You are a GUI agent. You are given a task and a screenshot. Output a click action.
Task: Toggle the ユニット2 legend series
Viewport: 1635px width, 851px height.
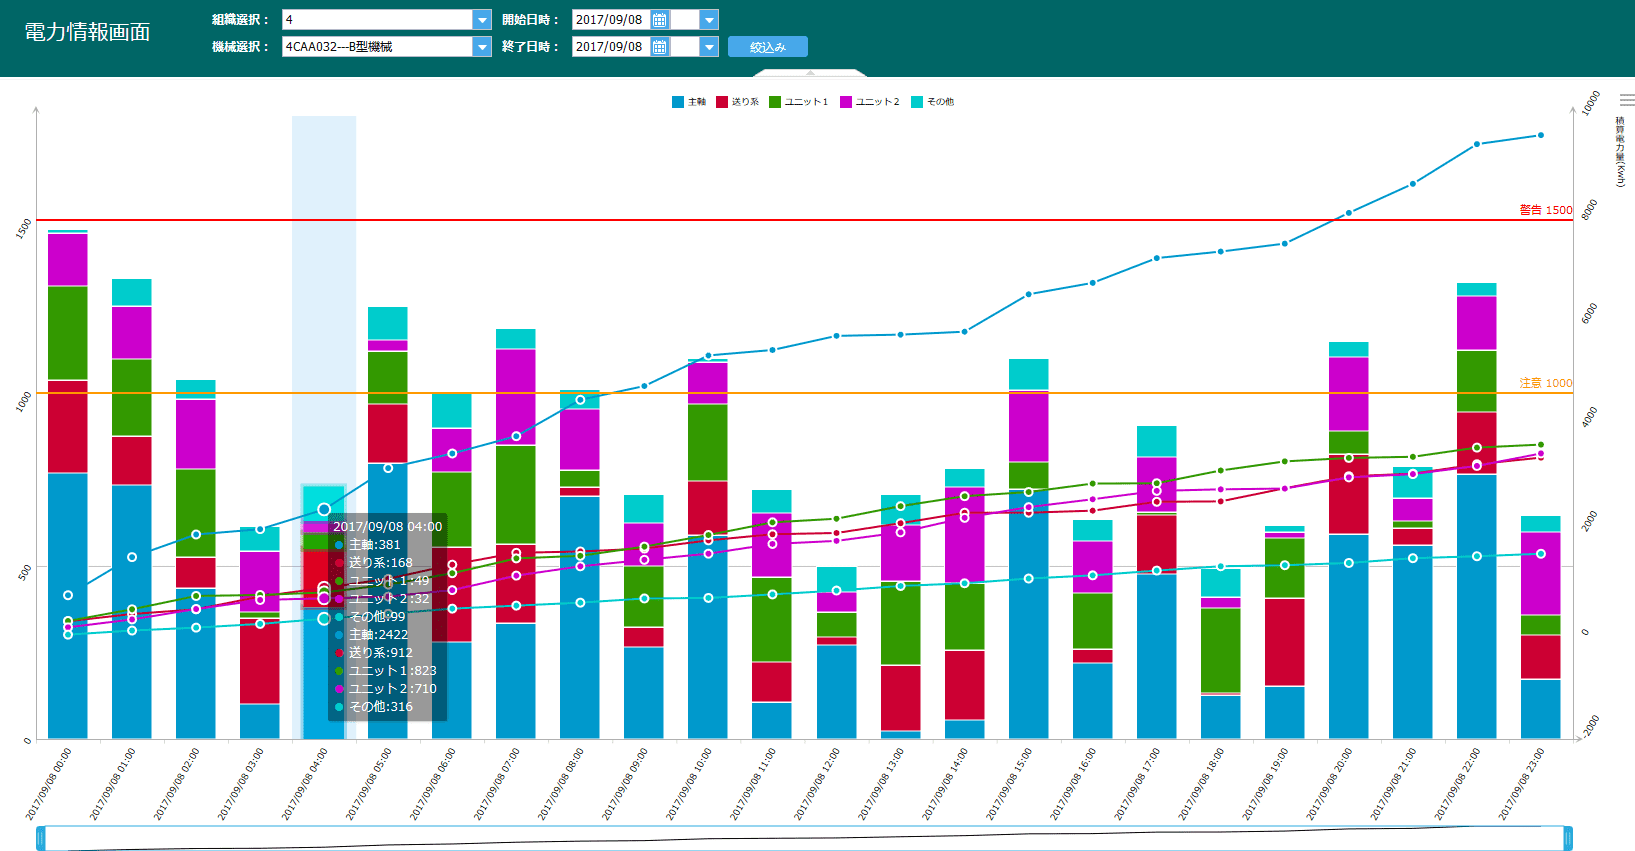coord(869,102)
